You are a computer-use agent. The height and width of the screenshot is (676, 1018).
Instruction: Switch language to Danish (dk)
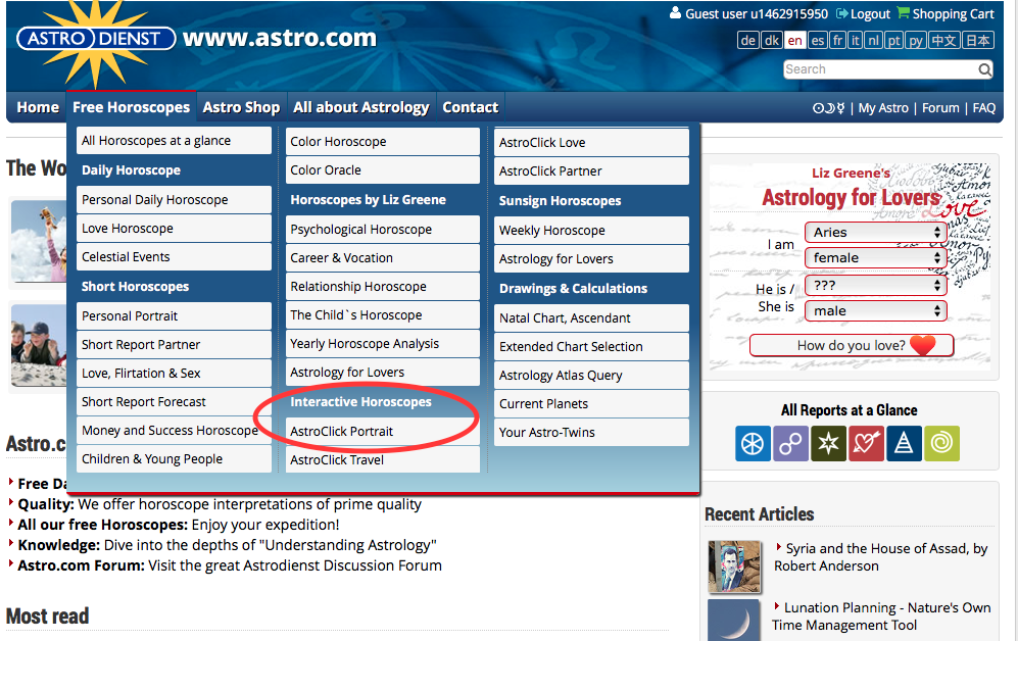(771, 40)
